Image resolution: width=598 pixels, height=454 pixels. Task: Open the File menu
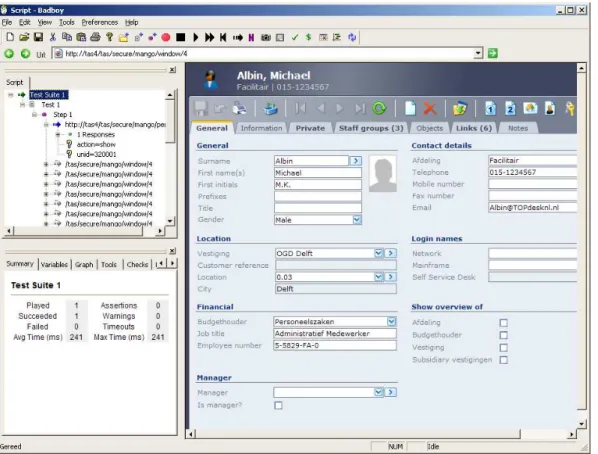pos(7,23)
